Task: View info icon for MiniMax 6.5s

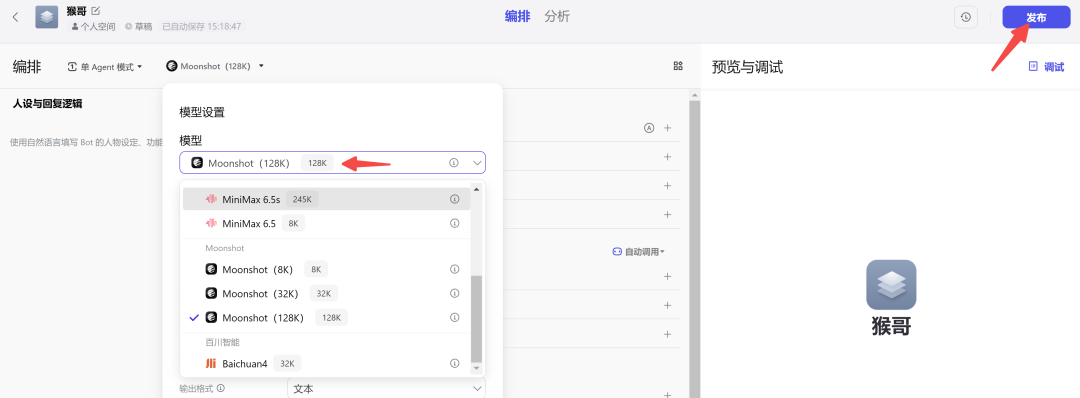Action: (455, 199)
